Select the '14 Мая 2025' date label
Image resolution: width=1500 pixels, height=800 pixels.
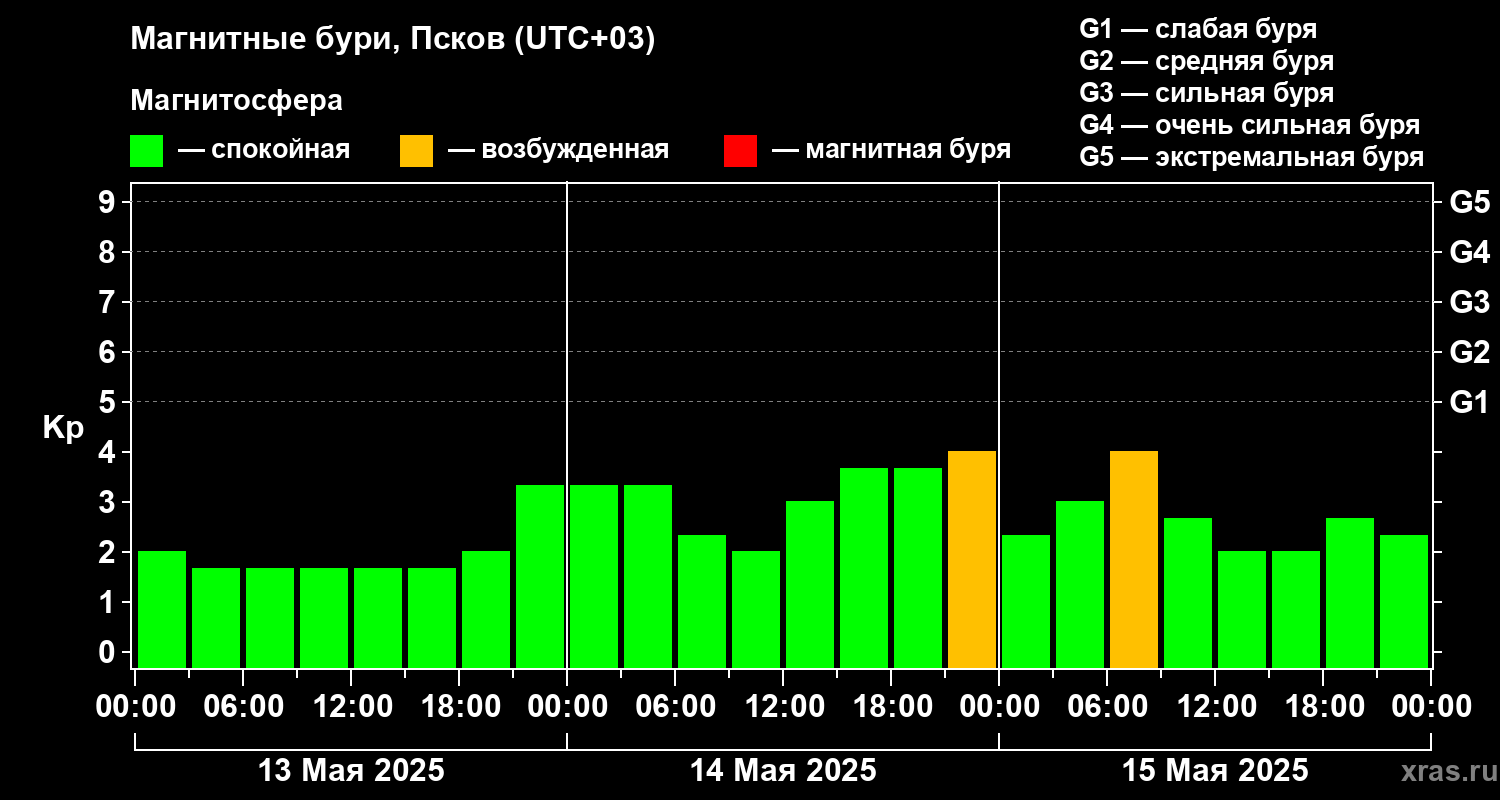(x=783, y=771)
